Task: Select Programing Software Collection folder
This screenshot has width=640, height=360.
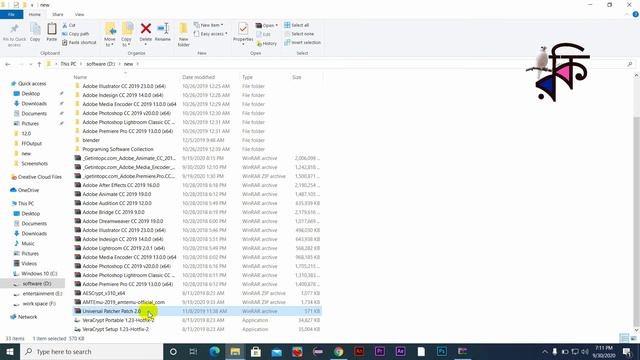Action: click(x=118, y=149)
